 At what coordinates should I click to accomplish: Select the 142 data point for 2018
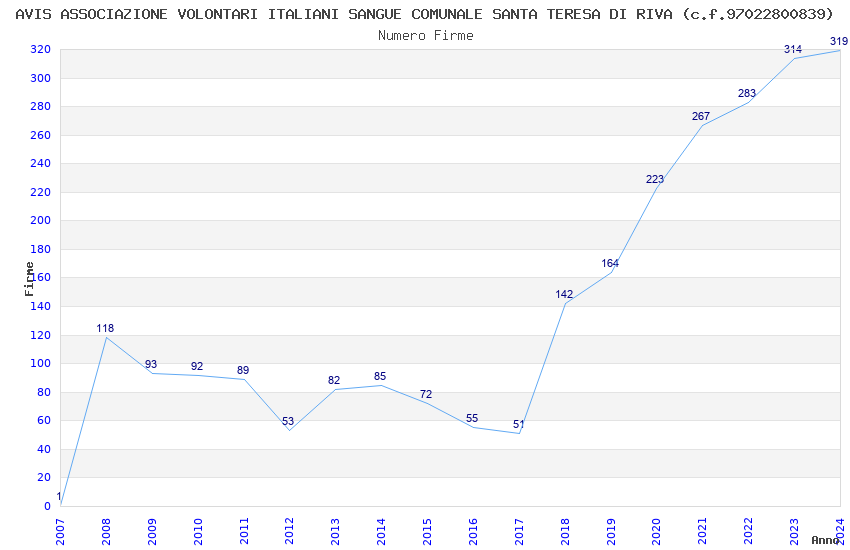[564, 294]
